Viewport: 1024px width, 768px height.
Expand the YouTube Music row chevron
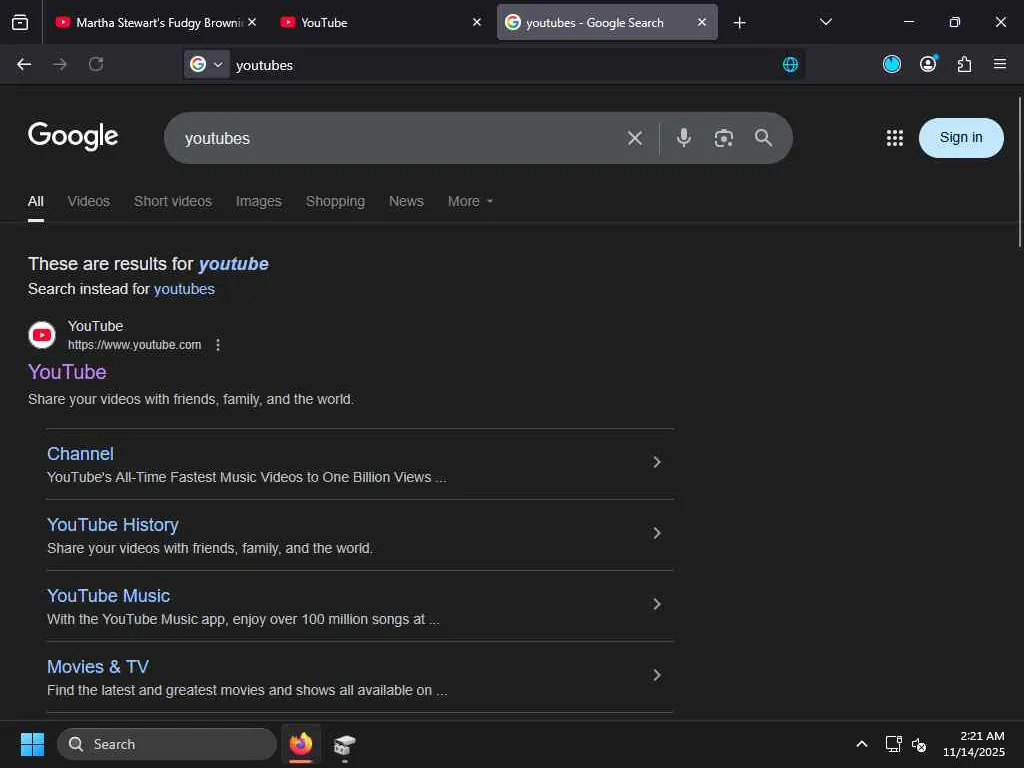point(657,604)
